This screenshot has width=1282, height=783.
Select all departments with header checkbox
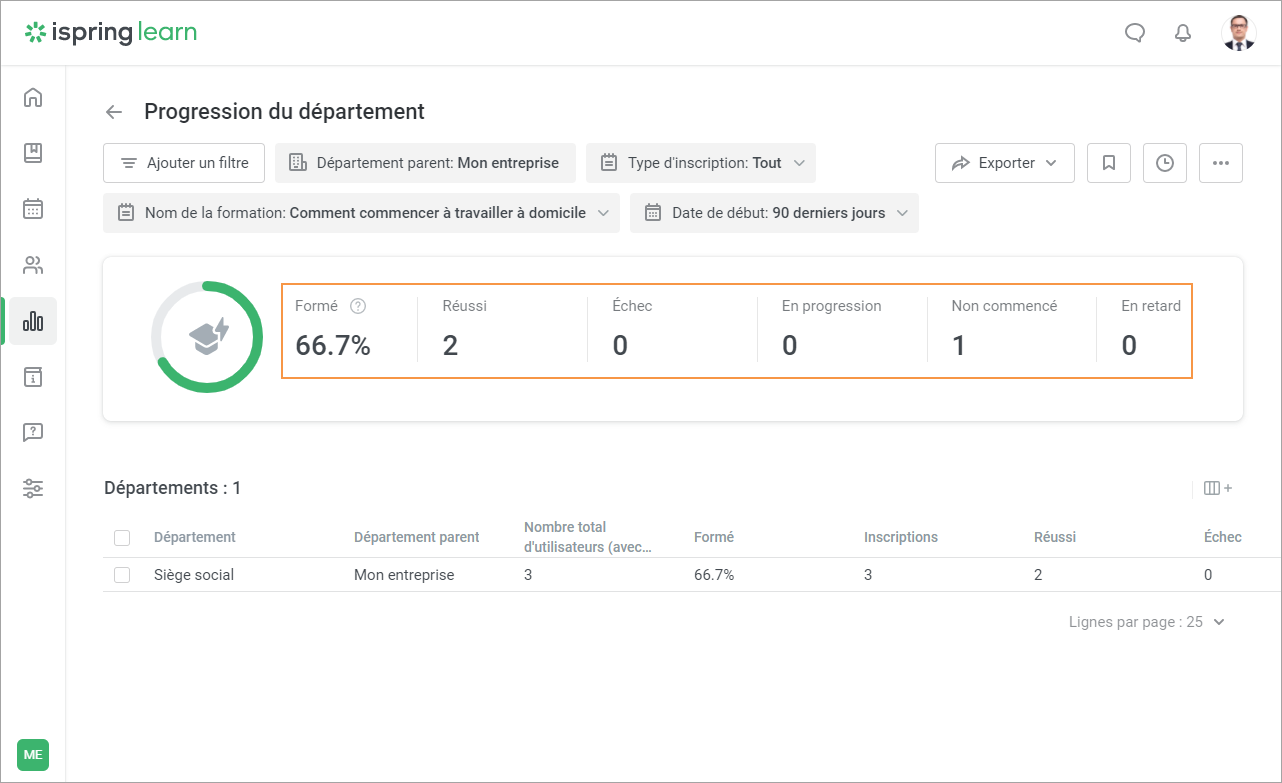(122, 538)
